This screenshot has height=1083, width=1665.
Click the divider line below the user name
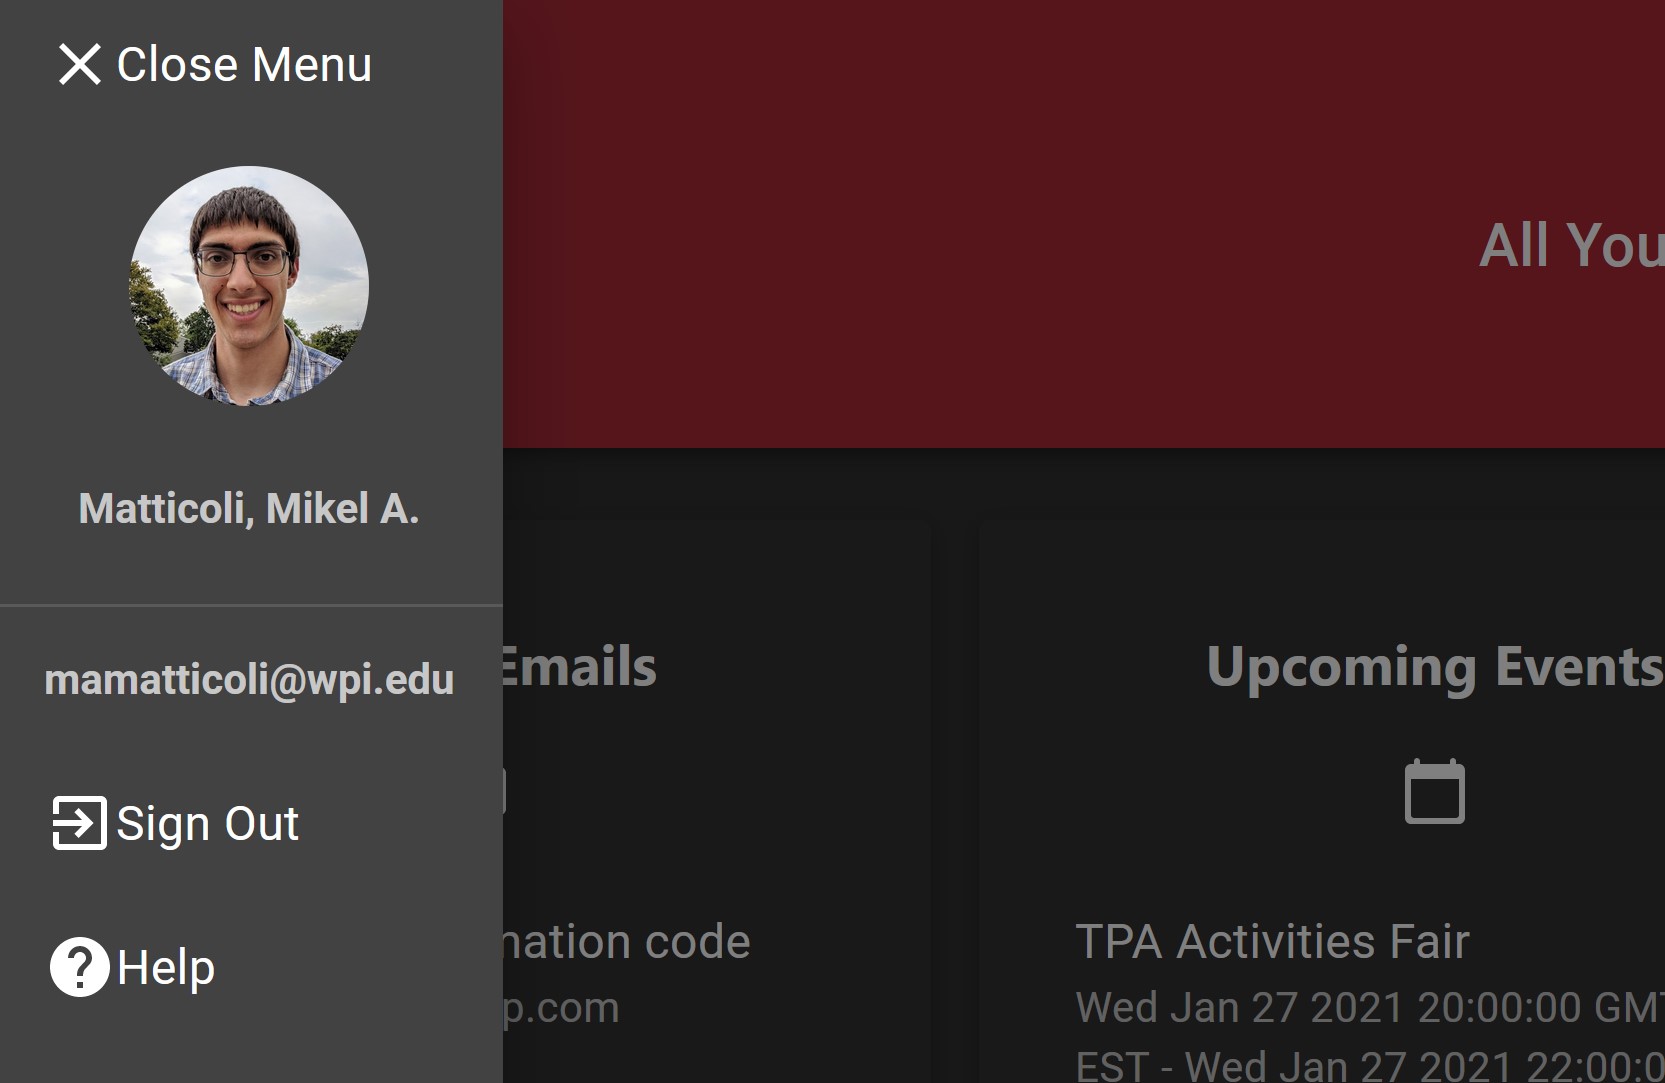point(251,605)
